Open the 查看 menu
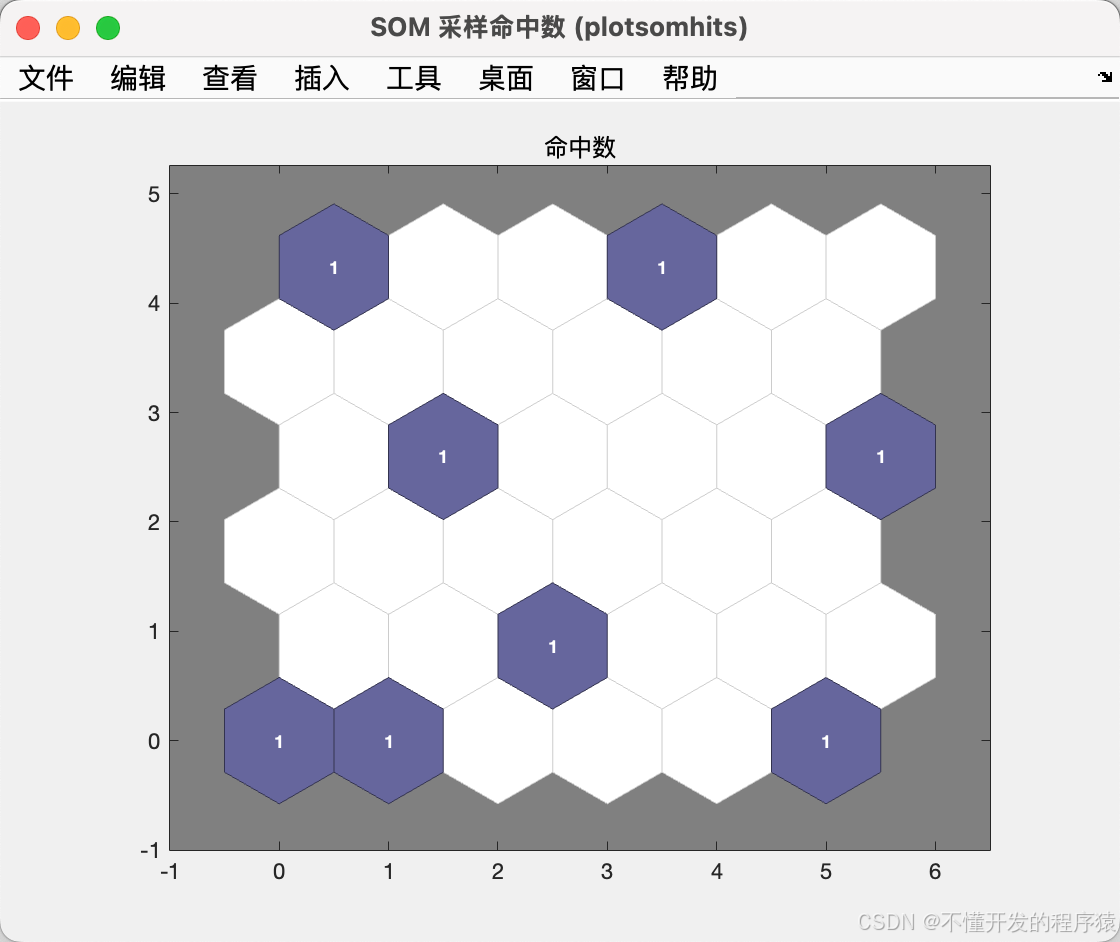 [229, 79]
